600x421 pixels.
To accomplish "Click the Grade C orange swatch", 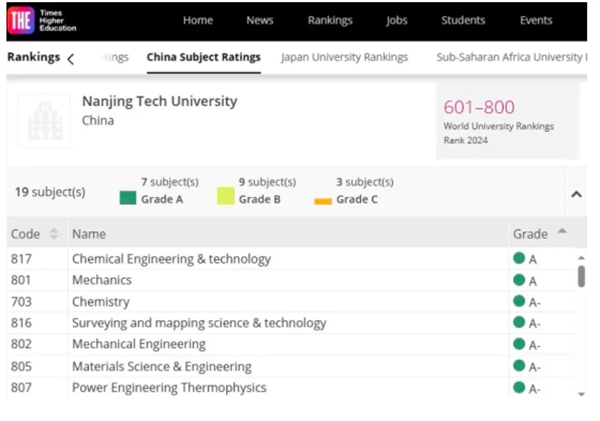I will [x=323, y=201].
